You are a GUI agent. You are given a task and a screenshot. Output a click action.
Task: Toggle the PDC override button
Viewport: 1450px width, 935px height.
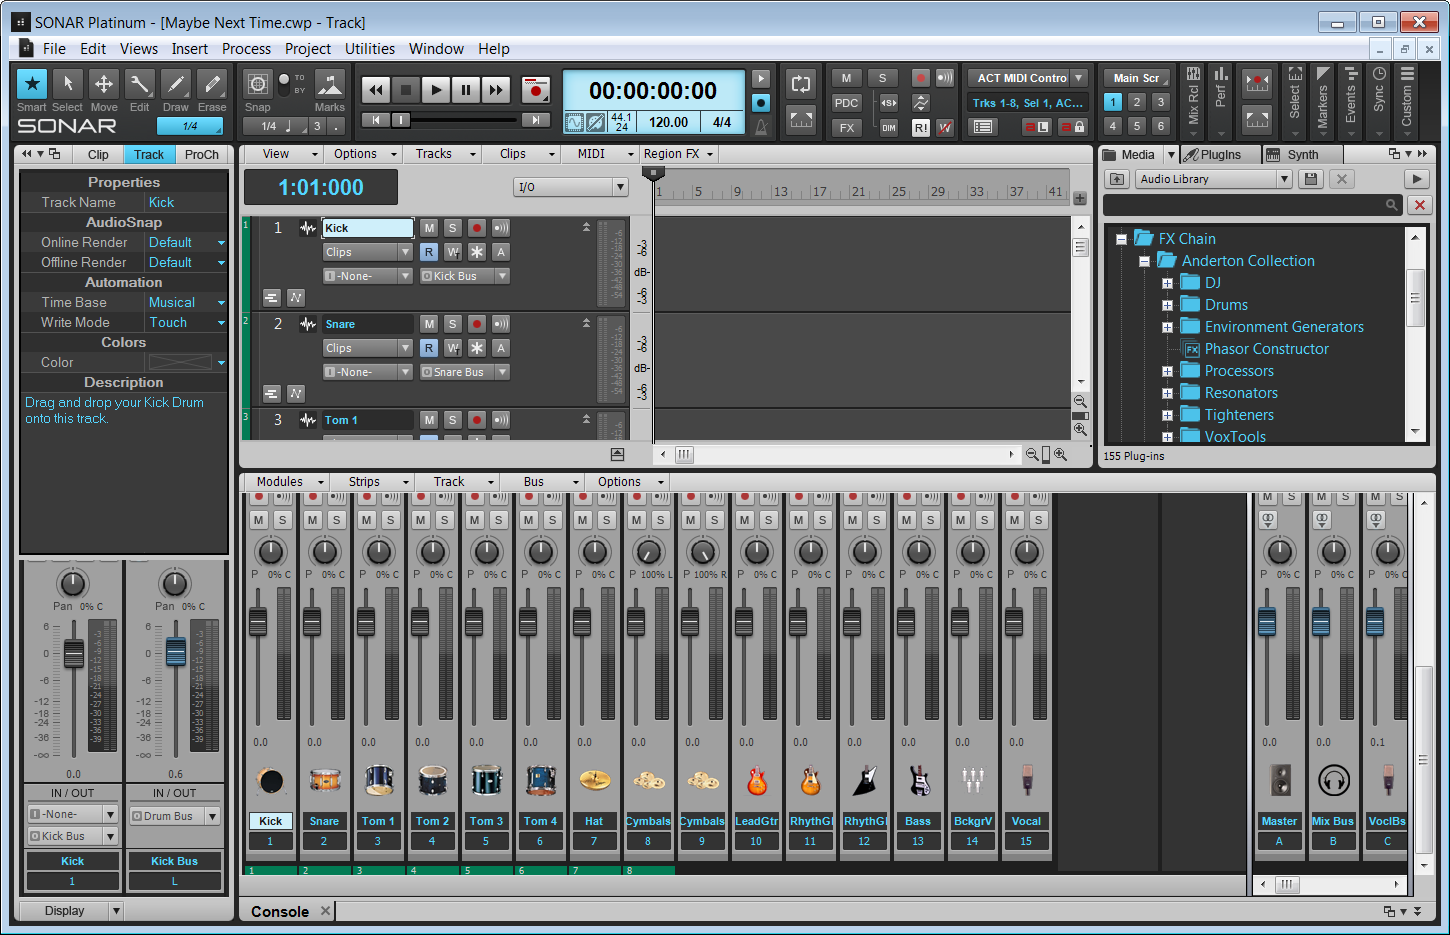click(x=847, y=103)
